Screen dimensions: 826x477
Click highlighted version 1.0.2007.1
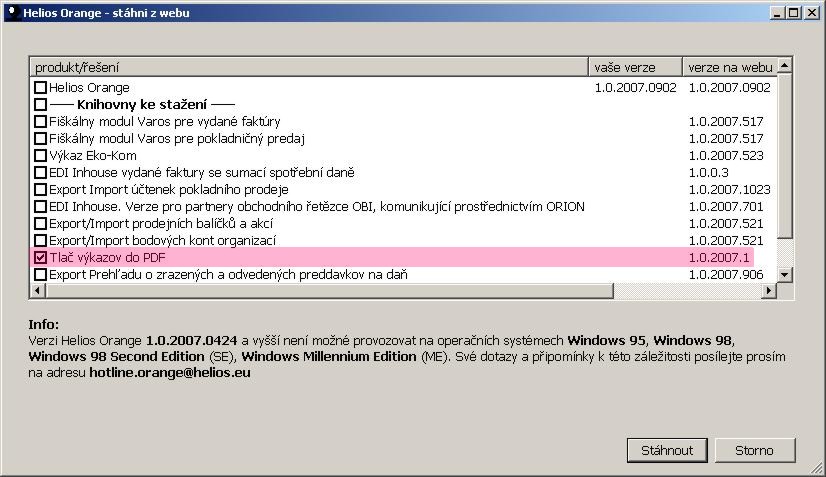719,258
